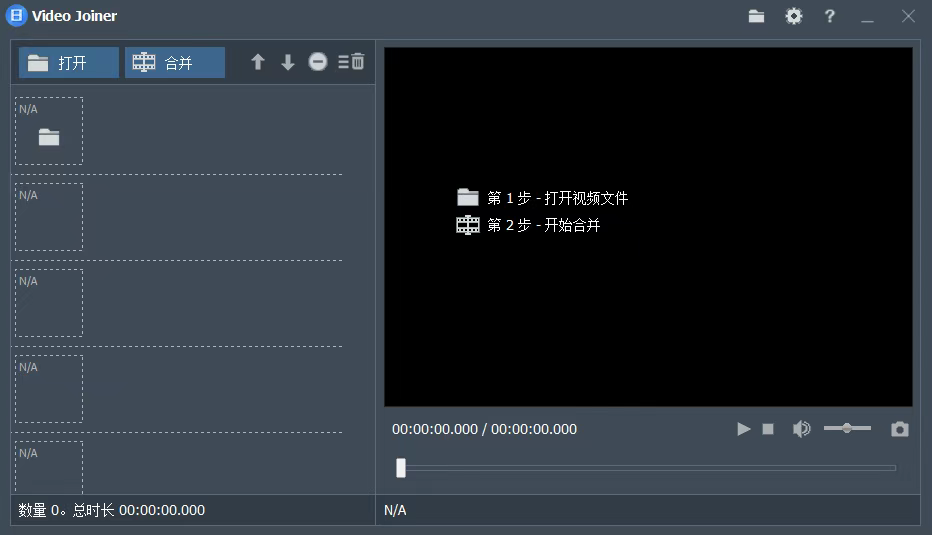Play the video preview
The width and height of the screenshot is (932, 535).
click(743, 429)
